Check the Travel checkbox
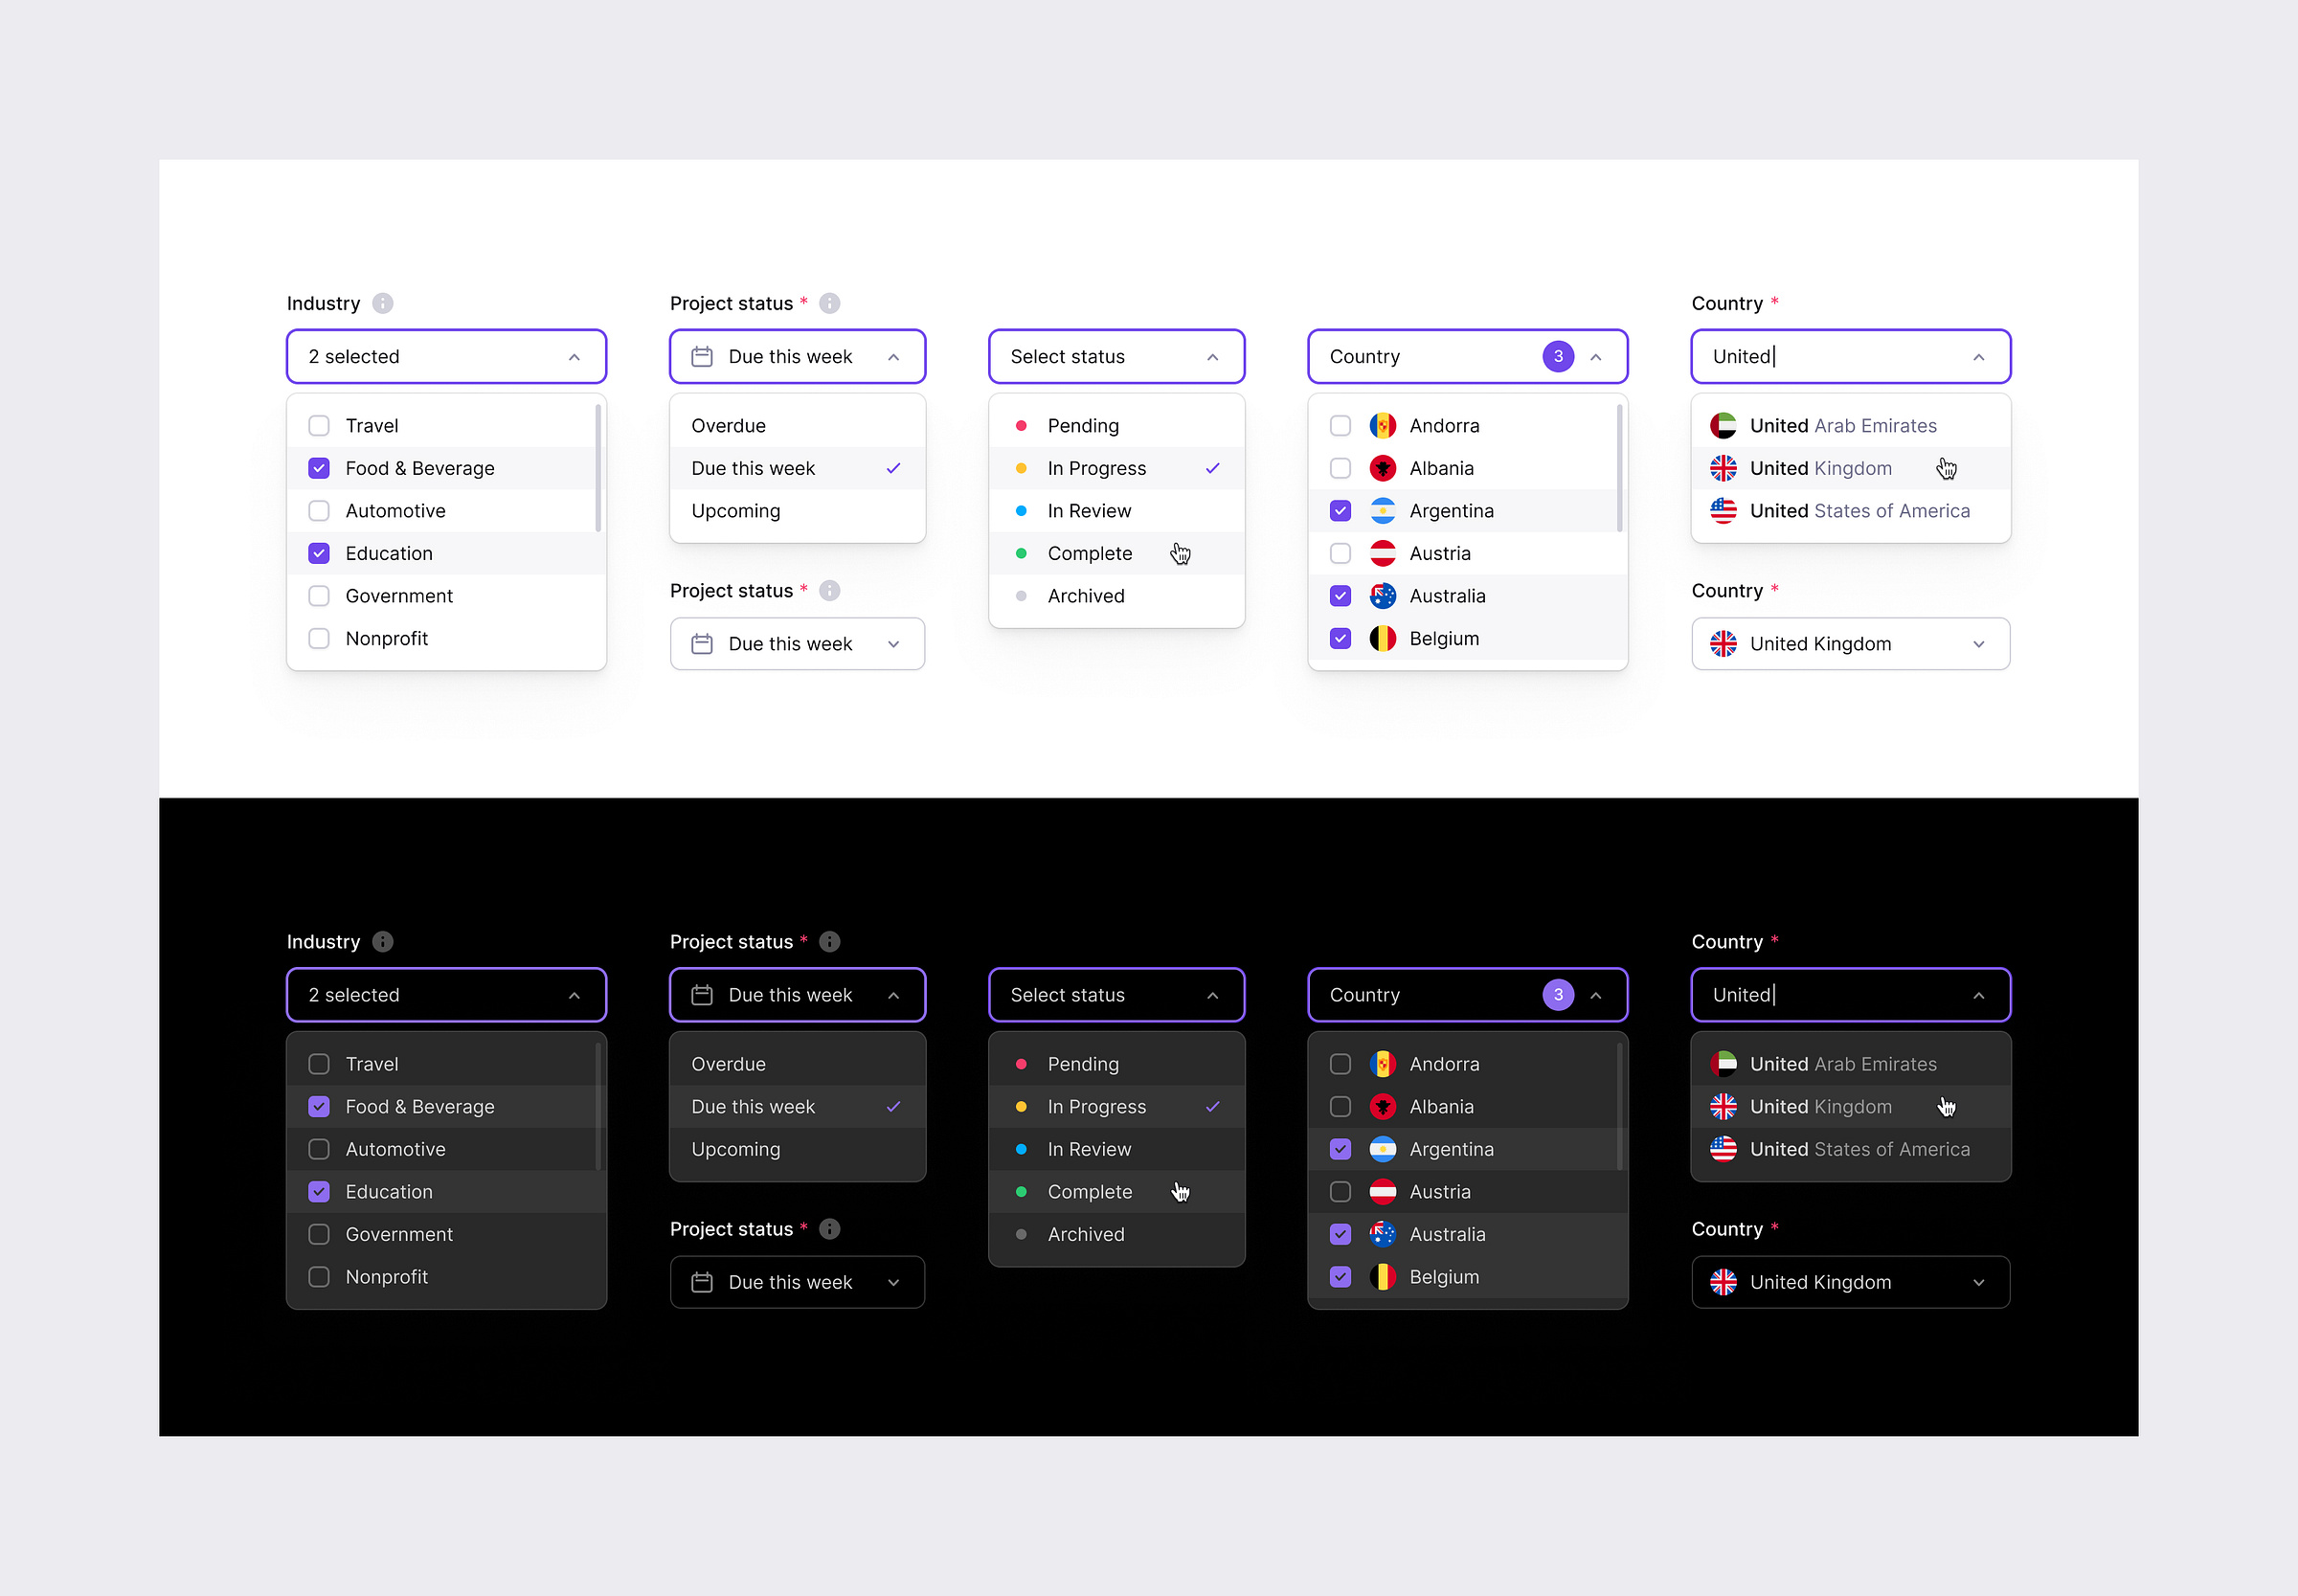Viewport: 2298px width, 1596px height. tap(319, 425)
